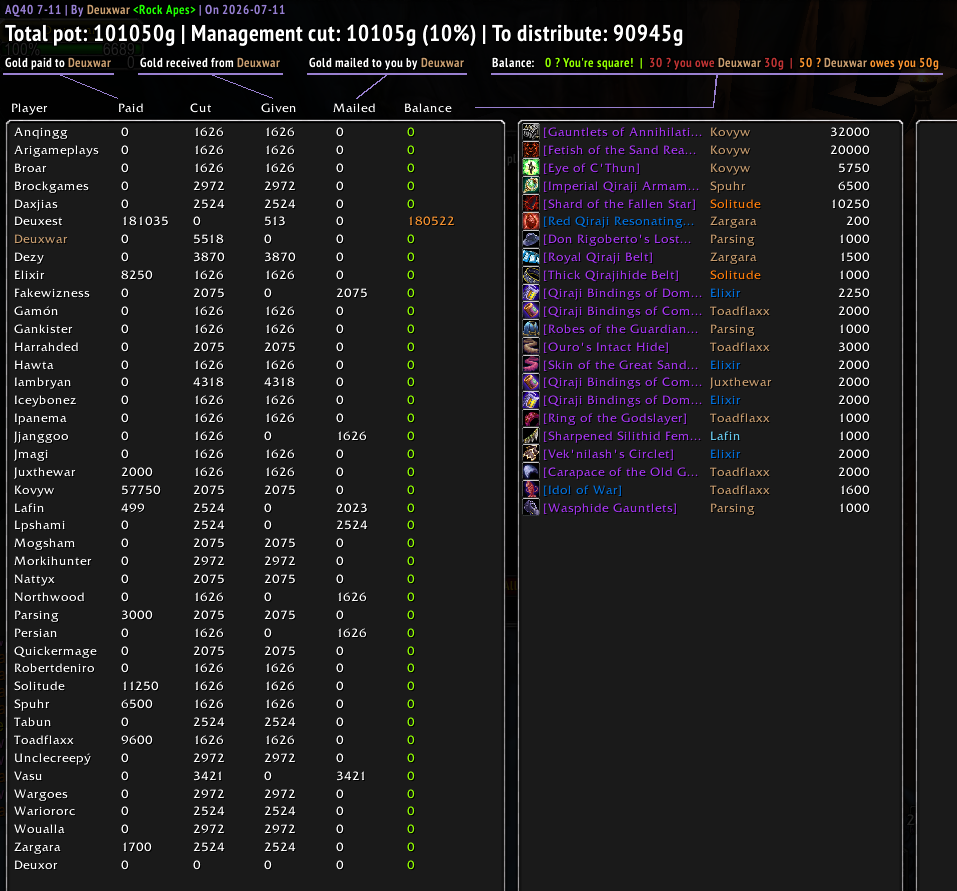Click the Qiraji Bindings of Dominance 2250 icon

coord(531,293)
